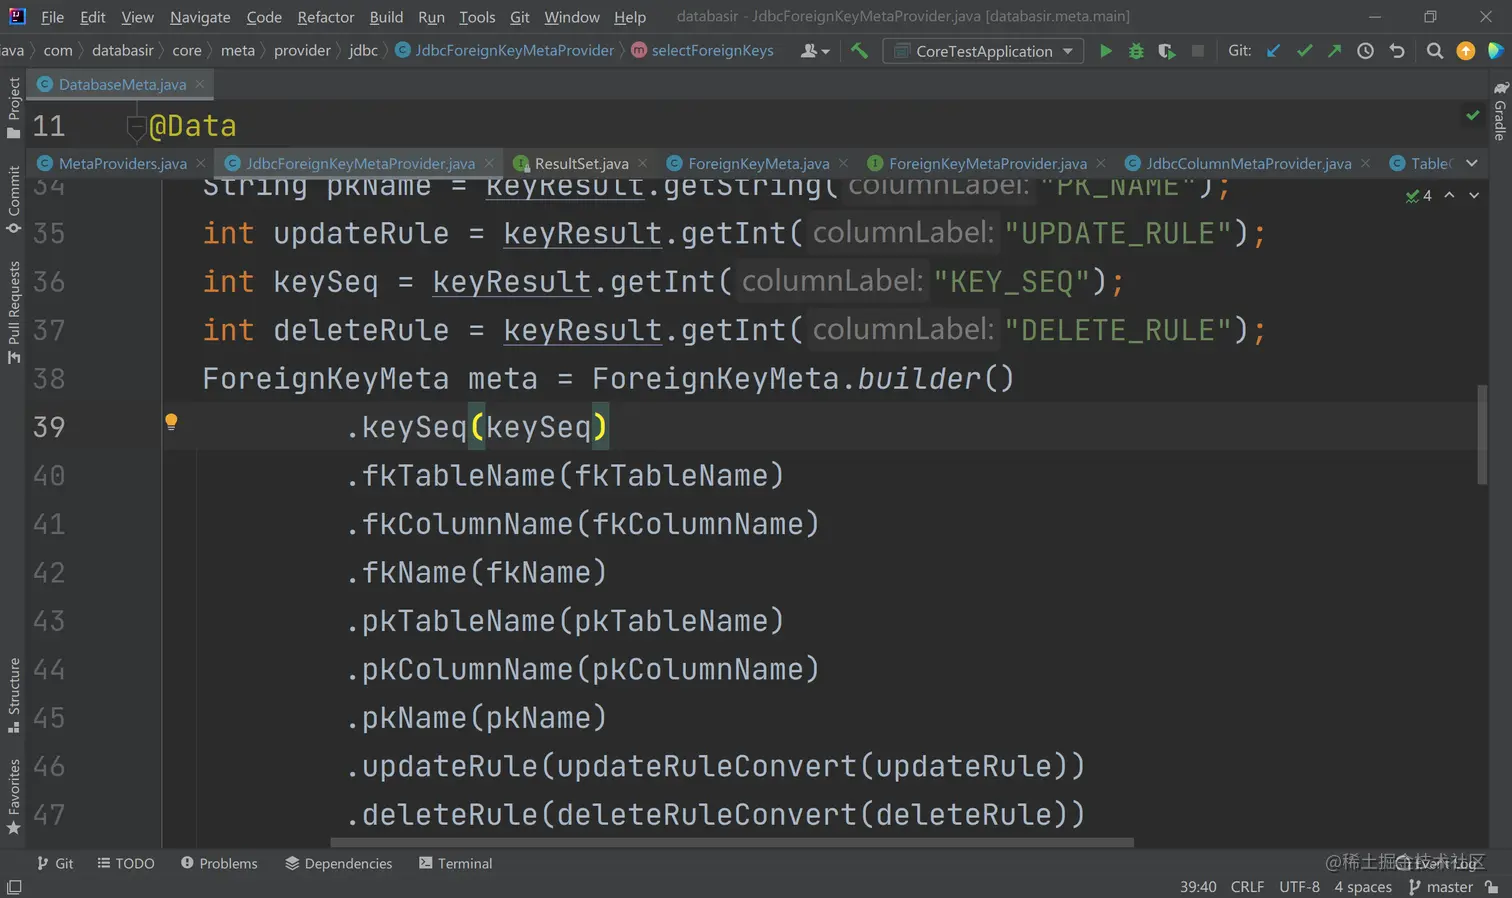Image resolution: width=1512 pixels, height=898 pixels.
Task: Rollback changes with the undo arrow icon
Action: click(x=1397, y=51)
